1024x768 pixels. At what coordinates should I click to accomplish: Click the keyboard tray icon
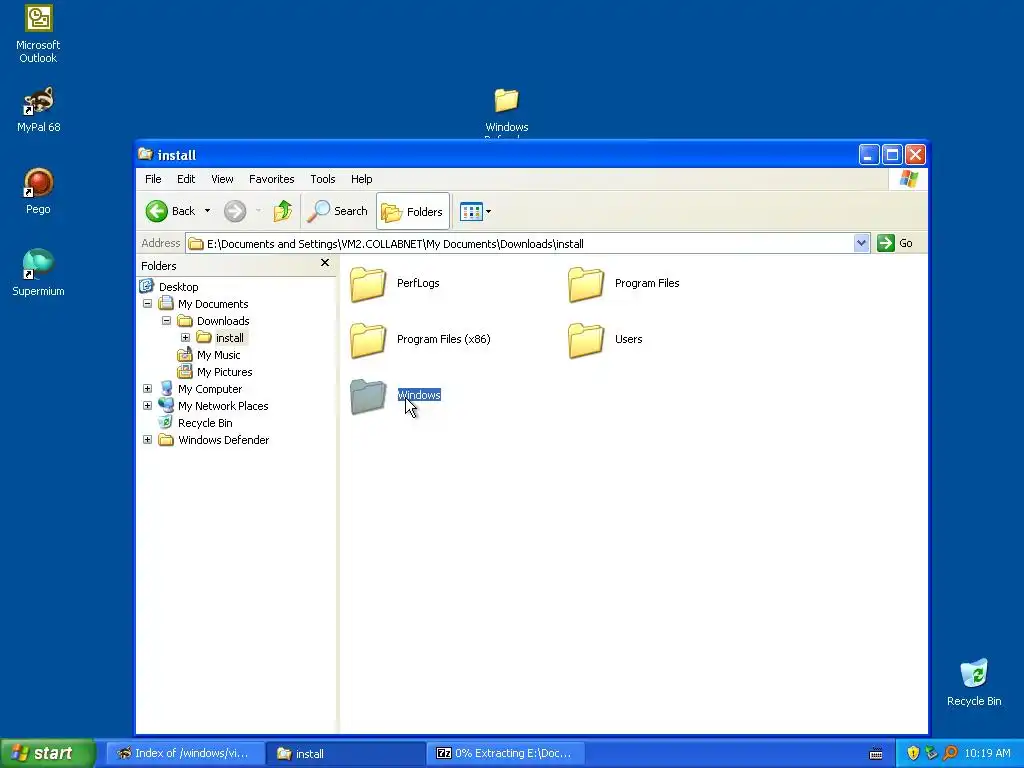pyautogui.click(x=876, y=754)
